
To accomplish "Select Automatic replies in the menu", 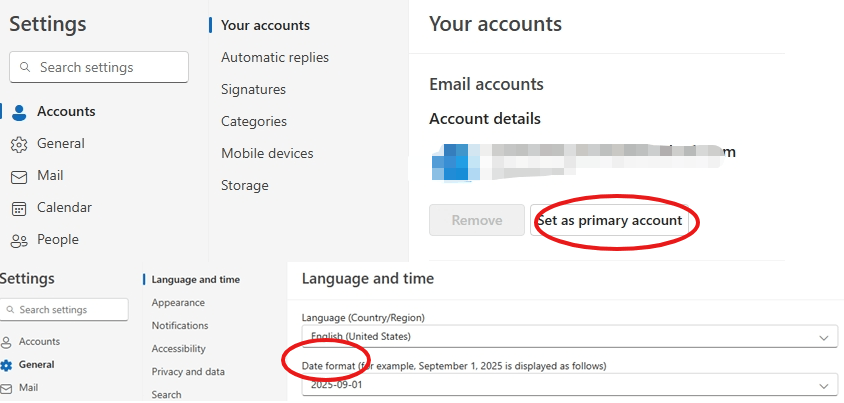I will tap(274, 57).
